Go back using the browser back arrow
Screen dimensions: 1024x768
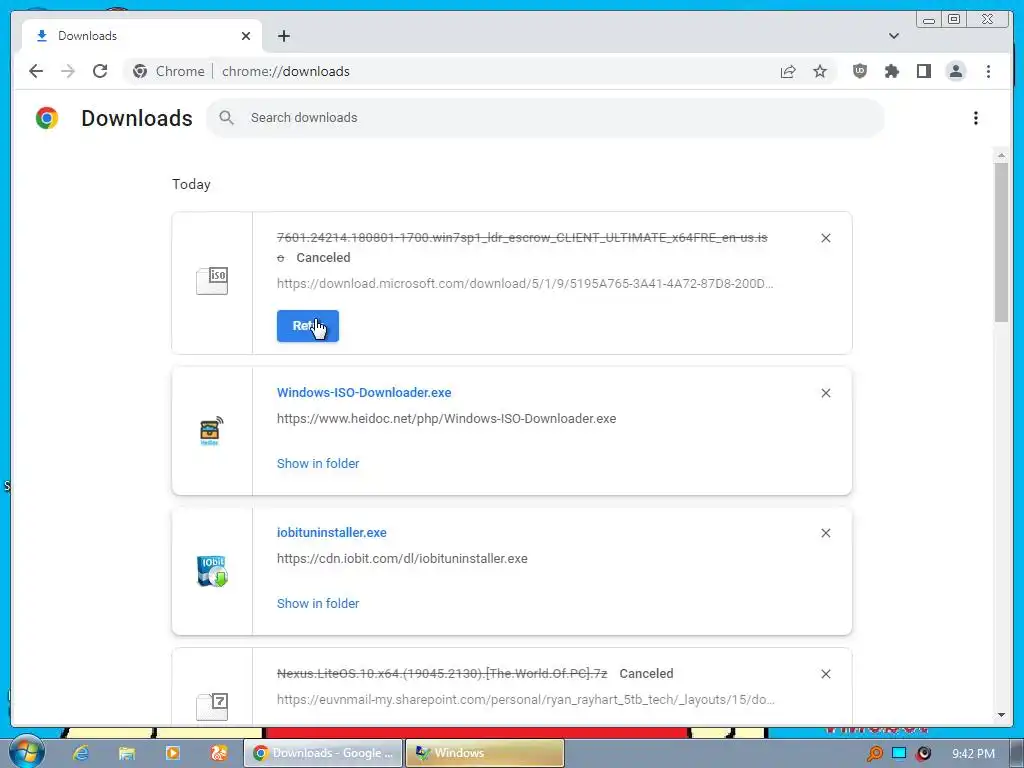(36, 71)
